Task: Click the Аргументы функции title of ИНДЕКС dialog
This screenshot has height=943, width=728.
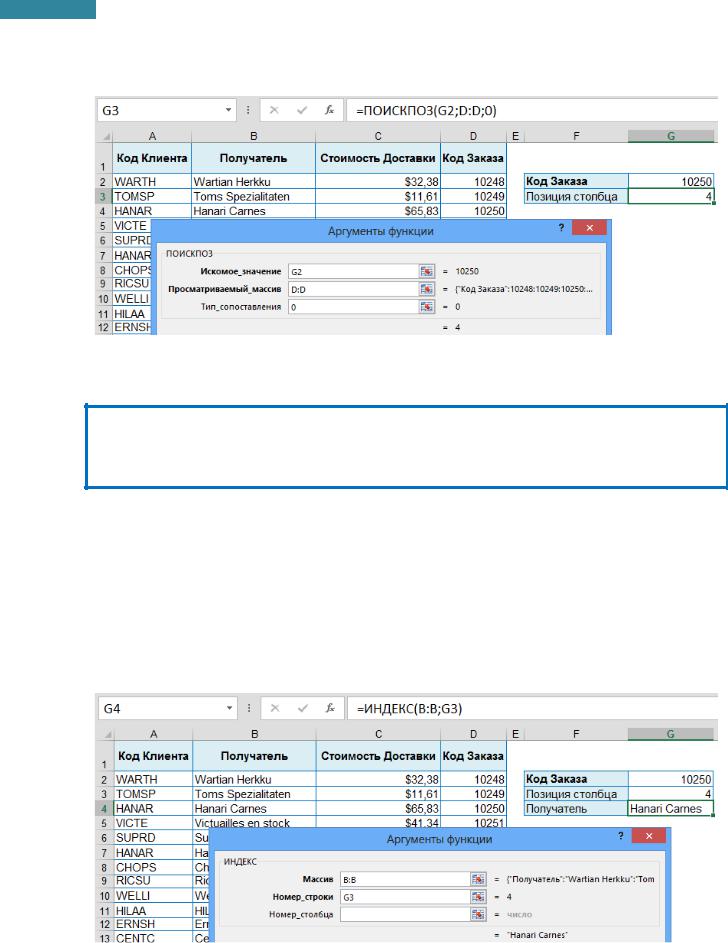Action: click(x=439, y=839)
